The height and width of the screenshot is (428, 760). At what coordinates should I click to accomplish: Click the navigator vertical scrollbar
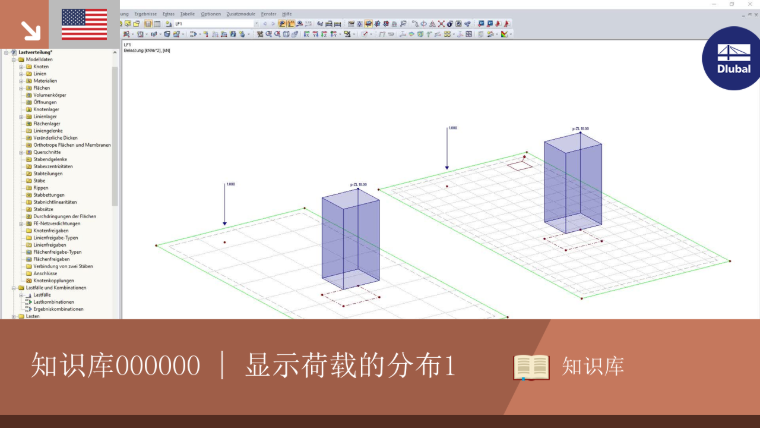pyautogui.click(x=115, y=136)
